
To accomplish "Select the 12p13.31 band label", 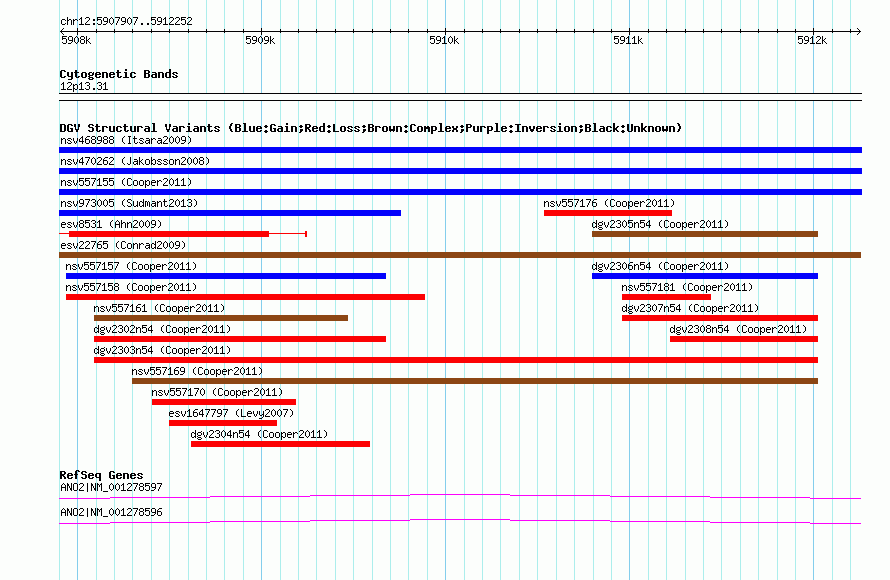I will (x=84, y=86).
